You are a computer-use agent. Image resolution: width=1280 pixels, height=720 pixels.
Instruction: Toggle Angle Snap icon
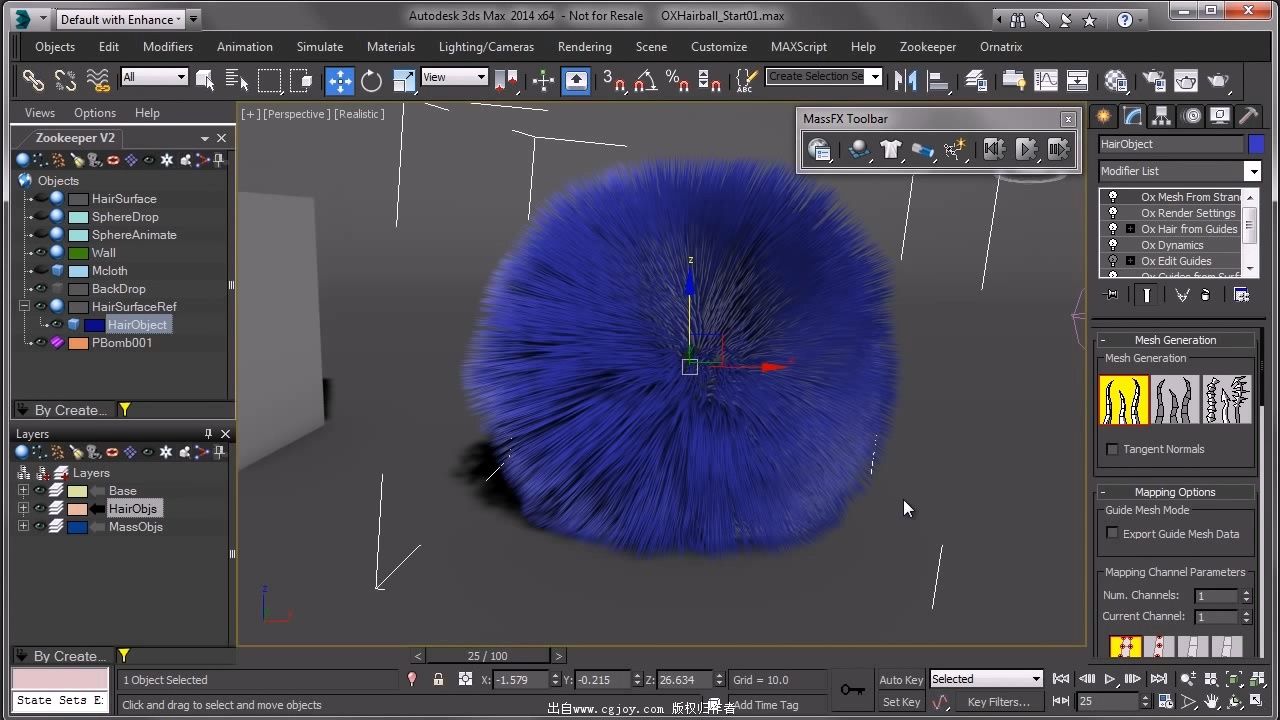(x=645, y=81)
